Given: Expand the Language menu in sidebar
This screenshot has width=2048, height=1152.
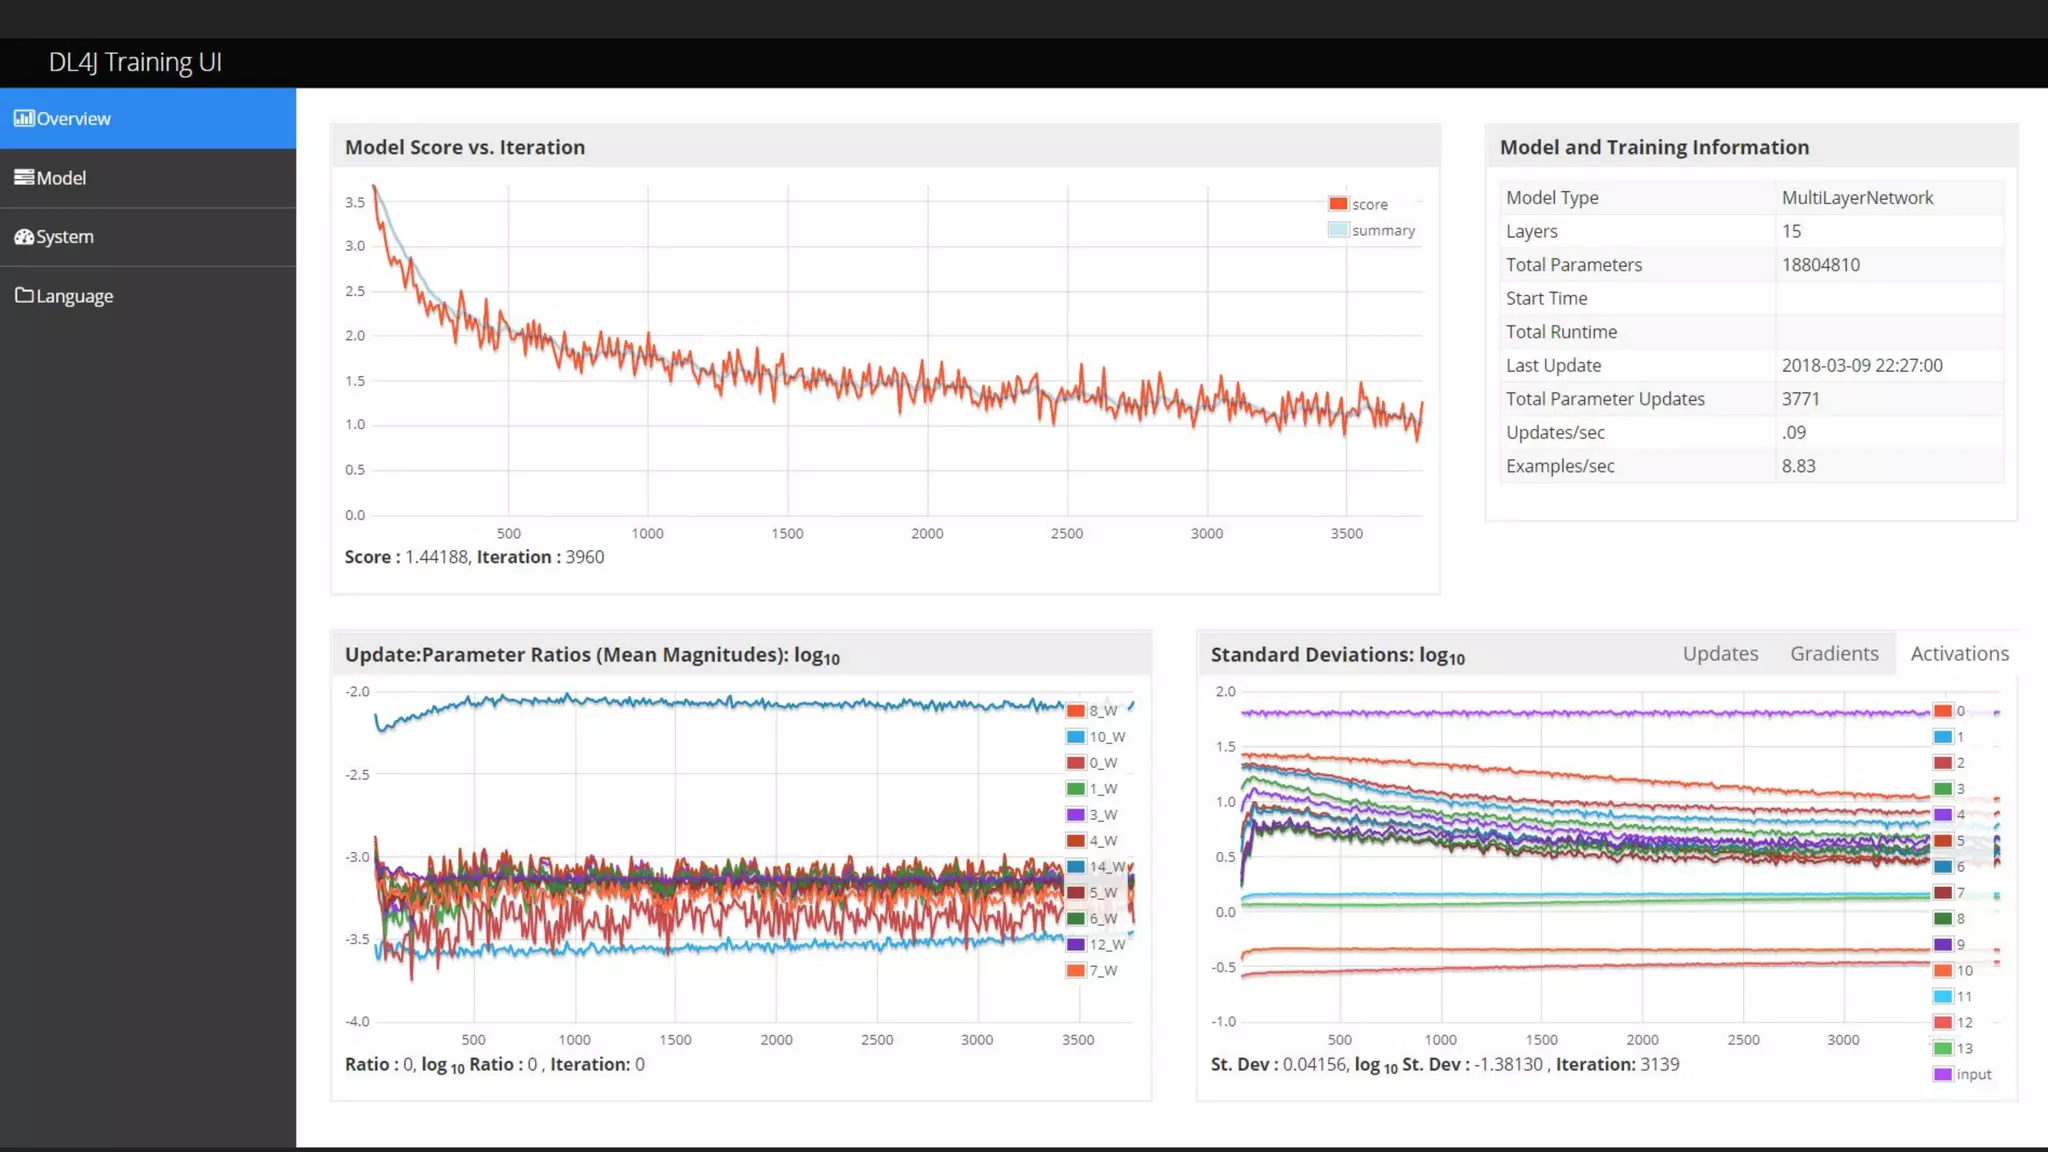Looking at the screenshot, I should pos(74,296).
